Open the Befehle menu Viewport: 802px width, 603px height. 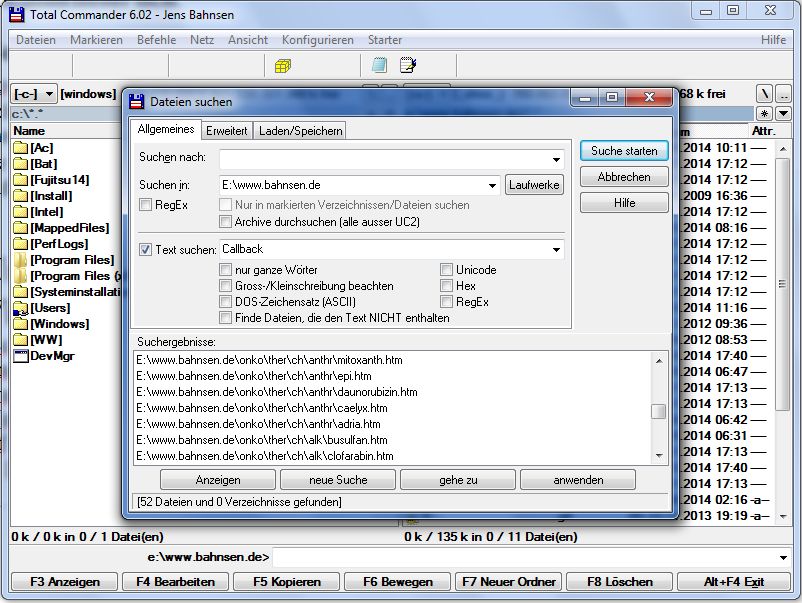(157, 40)
